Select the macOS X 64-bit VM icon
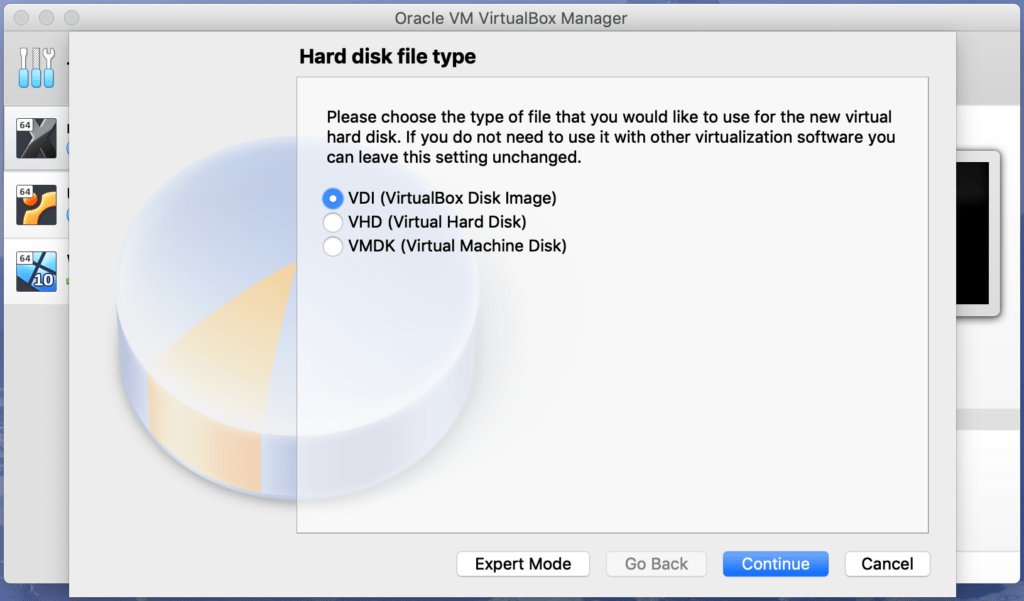The height and width of the screenshot is (601, 1024). tap(37, 138)
